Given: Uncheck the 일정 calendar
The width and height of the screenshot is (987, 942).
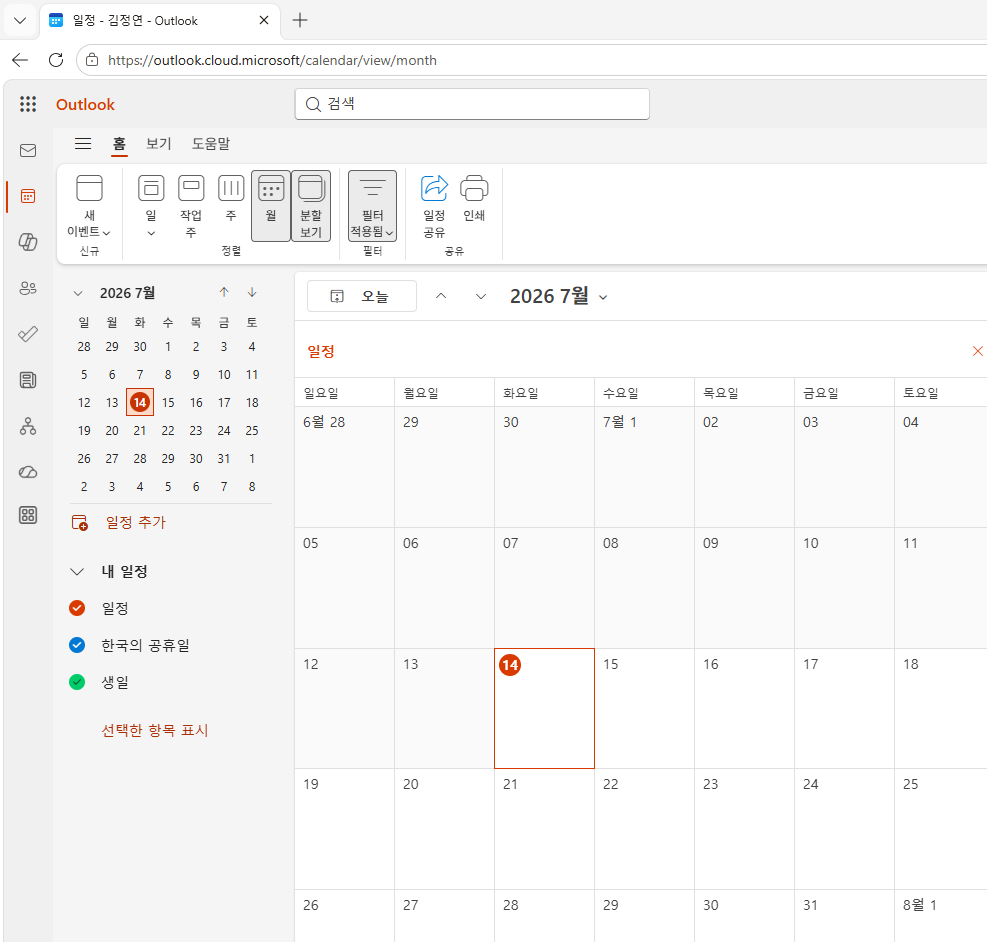Looking at the screenshot, I should pyautogui.click(x=77, y=608).
